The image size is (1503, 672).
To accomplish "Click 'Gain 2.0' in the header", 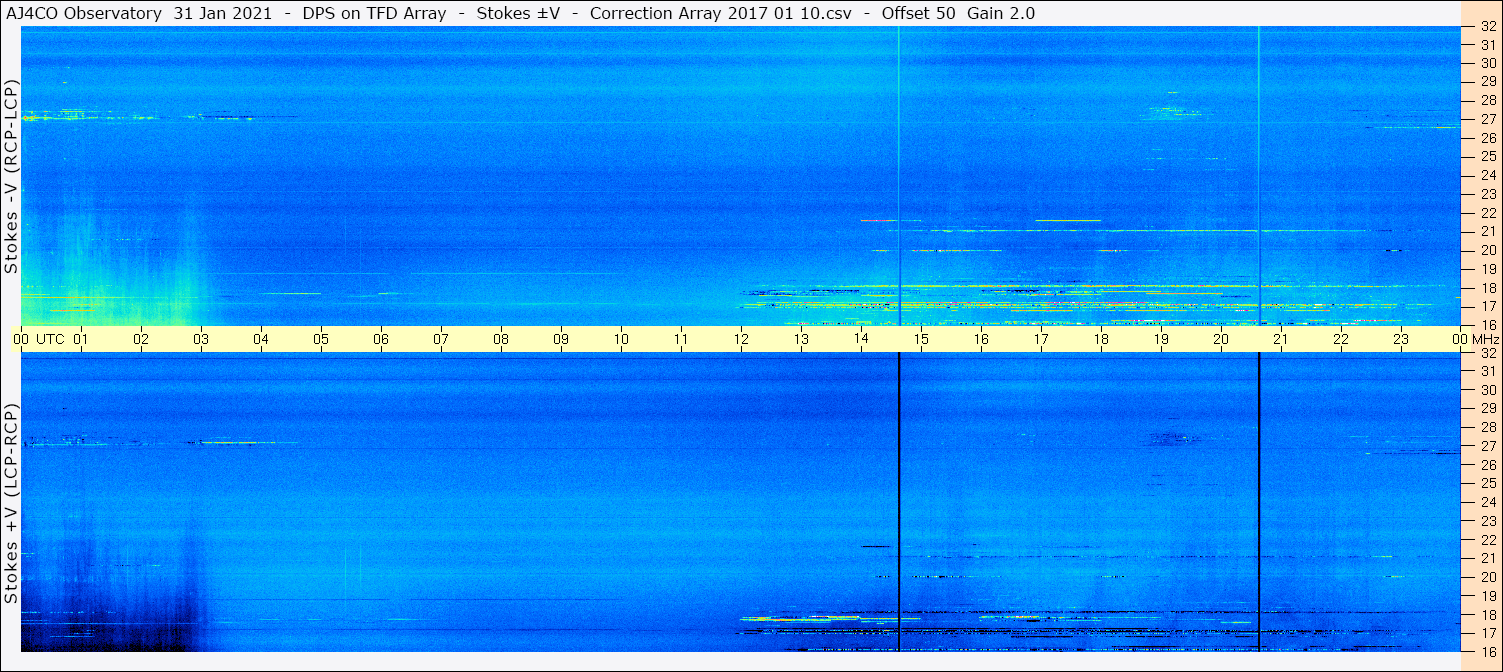I will (1001, 13).
